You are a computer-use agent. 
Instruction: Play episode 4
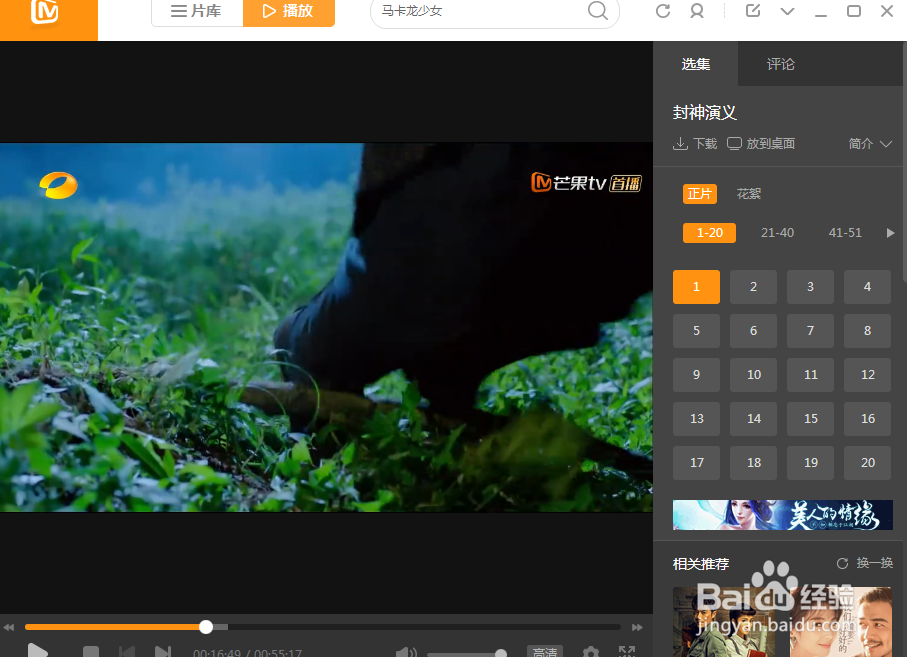(867, 287)
